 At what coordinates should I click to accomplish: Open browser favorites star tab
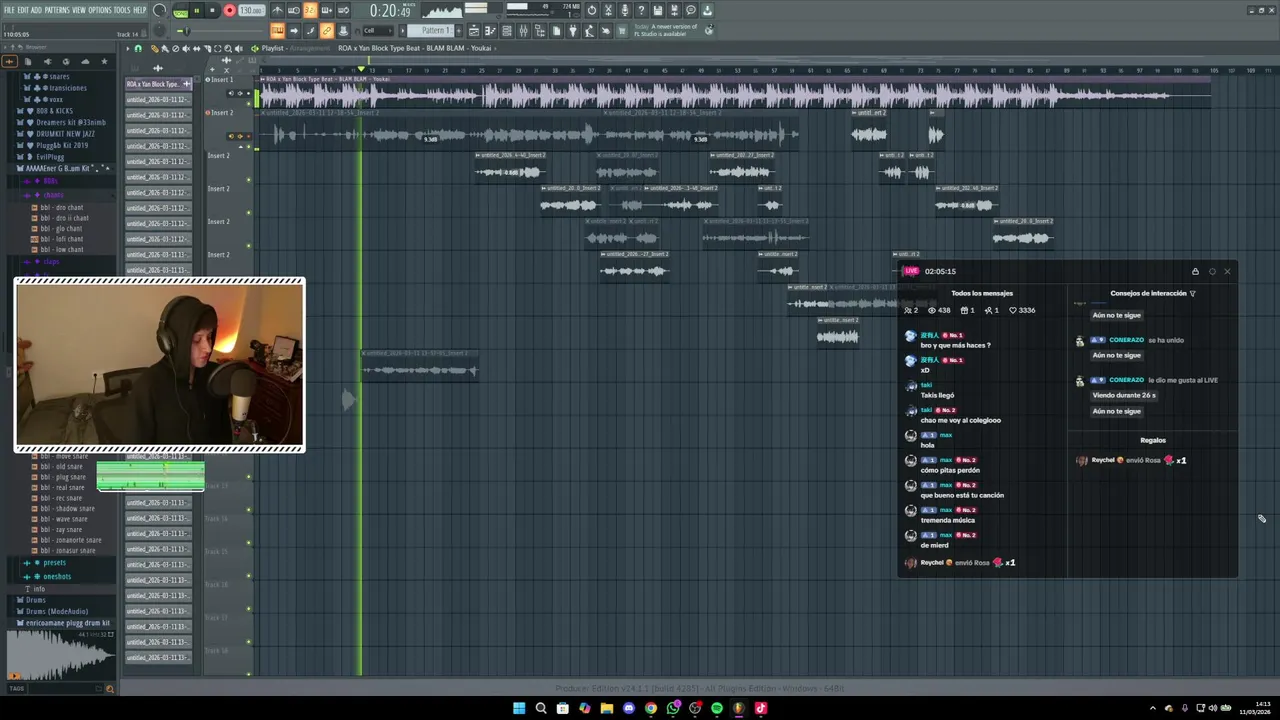pyautogui.click(x=104, y=61)
